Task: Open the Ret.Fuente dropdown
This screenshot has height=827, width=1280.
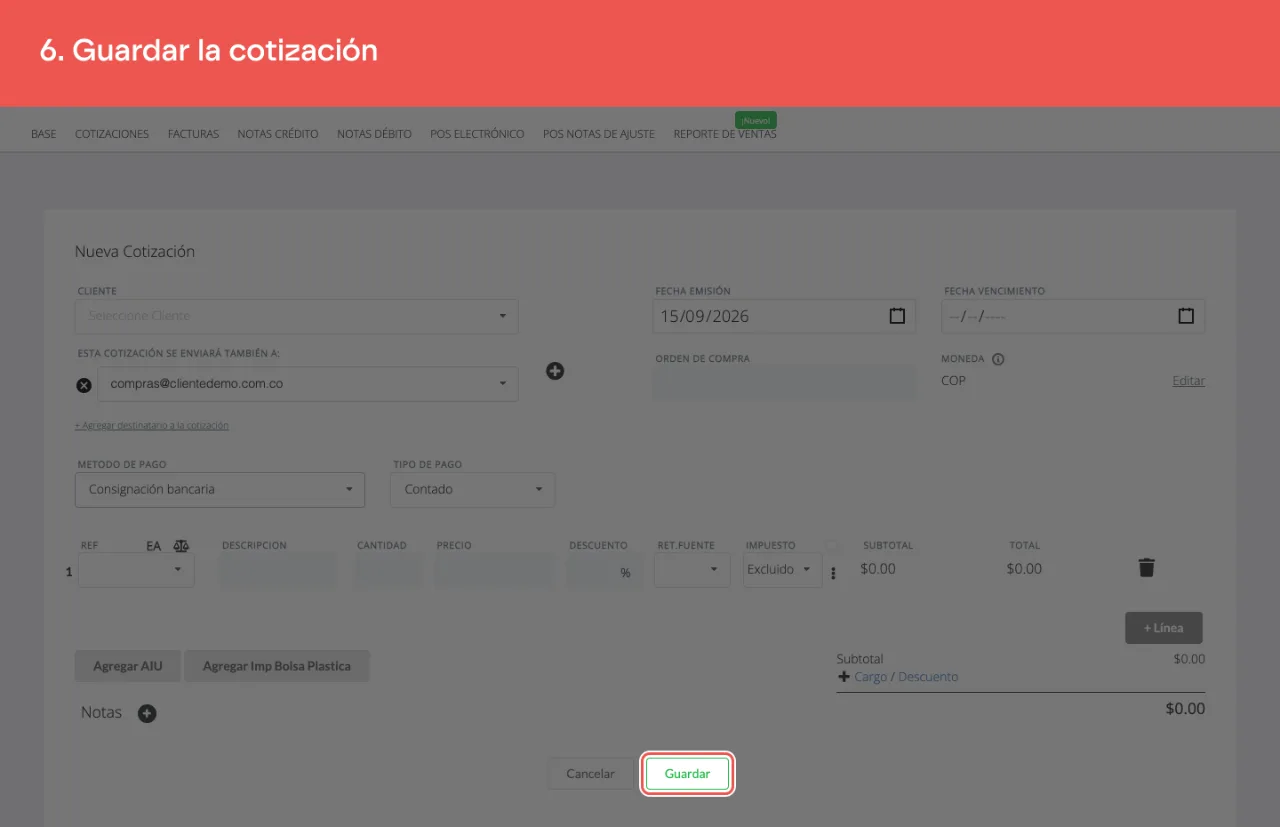Action: click(692, 570)
